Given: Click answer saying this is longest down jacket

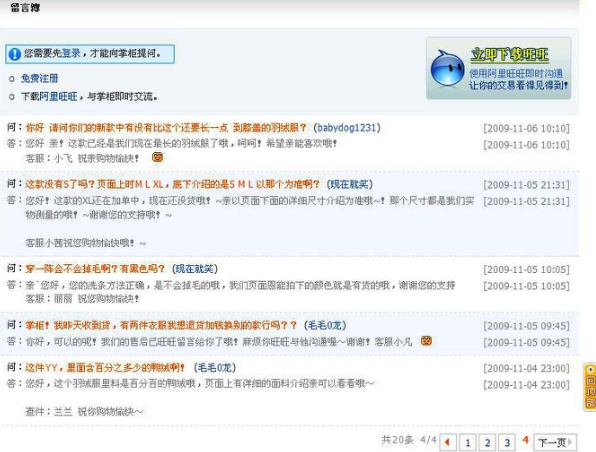Looking at the screenshot, I should pos(181,144).
